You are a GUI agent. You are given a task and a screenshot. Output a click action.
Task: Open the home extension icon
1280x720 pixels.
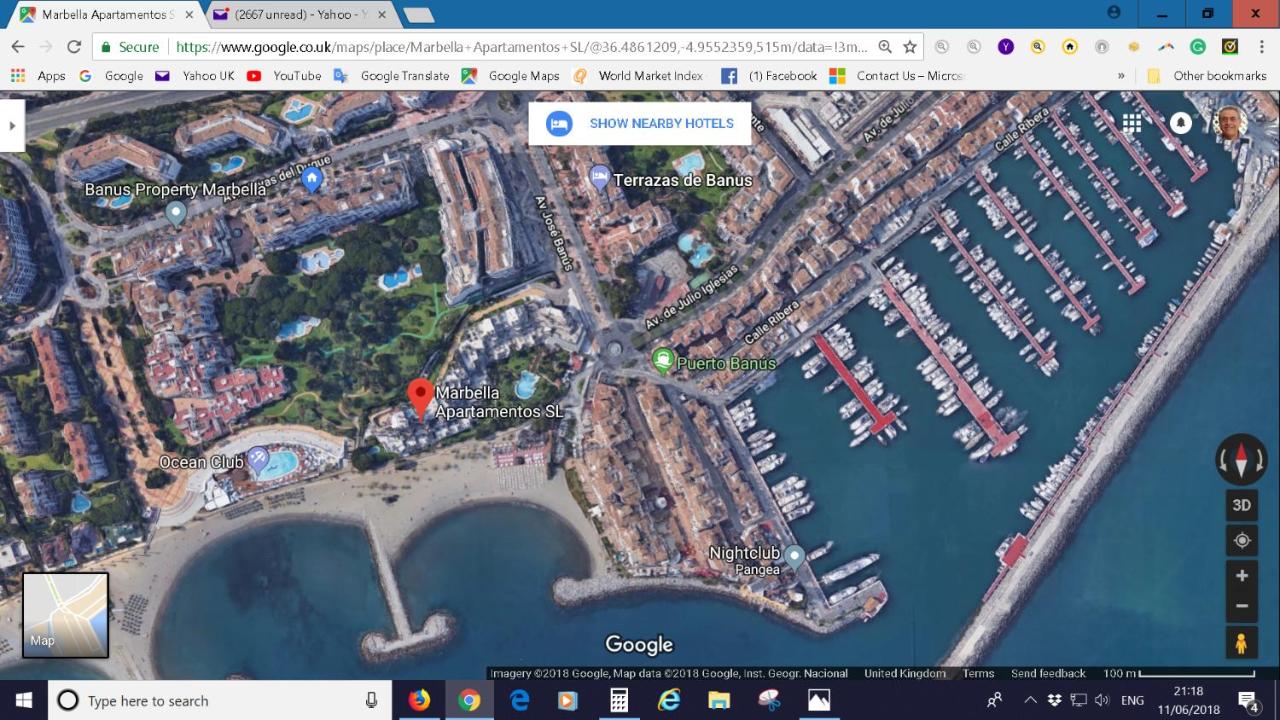(x=1070, y=47)
